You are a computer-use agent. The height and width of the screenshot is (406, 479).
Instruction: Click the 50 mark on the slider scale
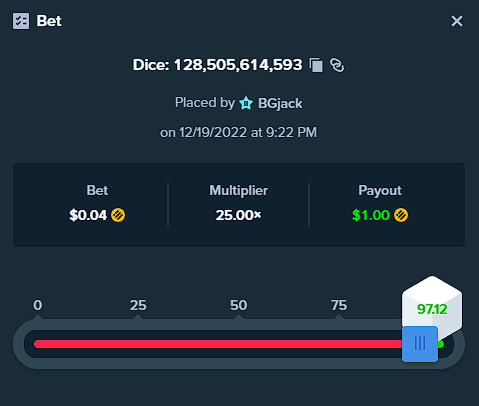coord(238,305)
